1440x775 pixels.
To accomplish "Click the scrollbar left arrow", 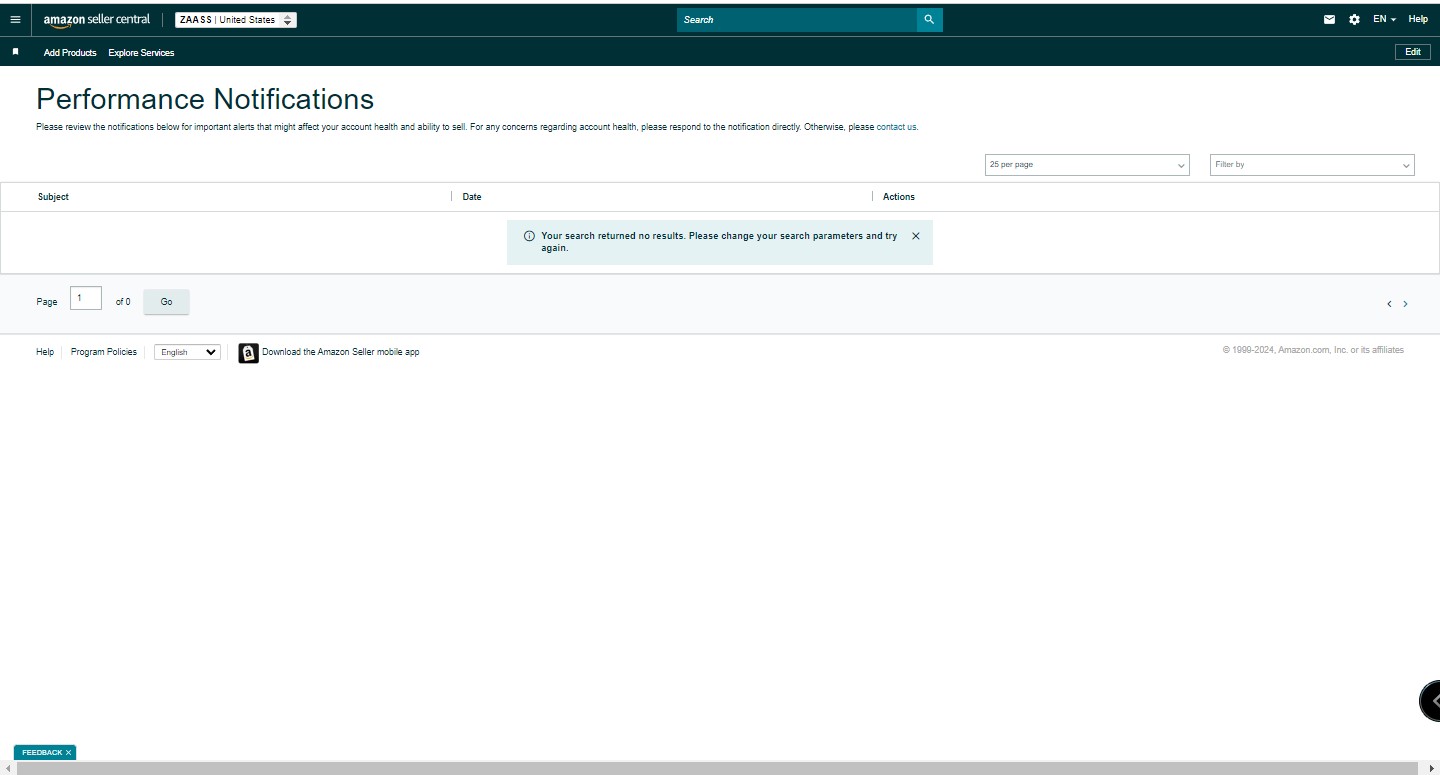I will [x=7, y=768].
